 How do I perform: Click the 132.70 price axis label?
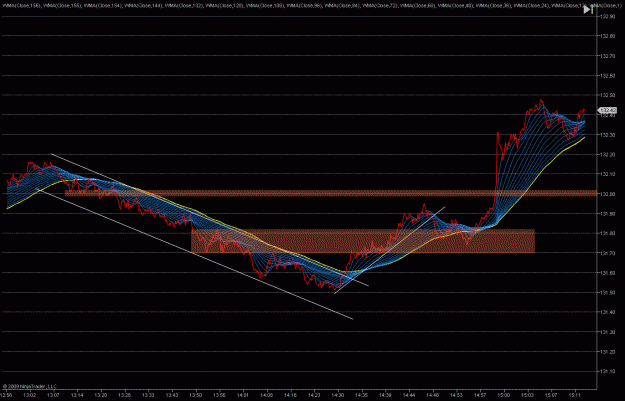click(607, 56)
